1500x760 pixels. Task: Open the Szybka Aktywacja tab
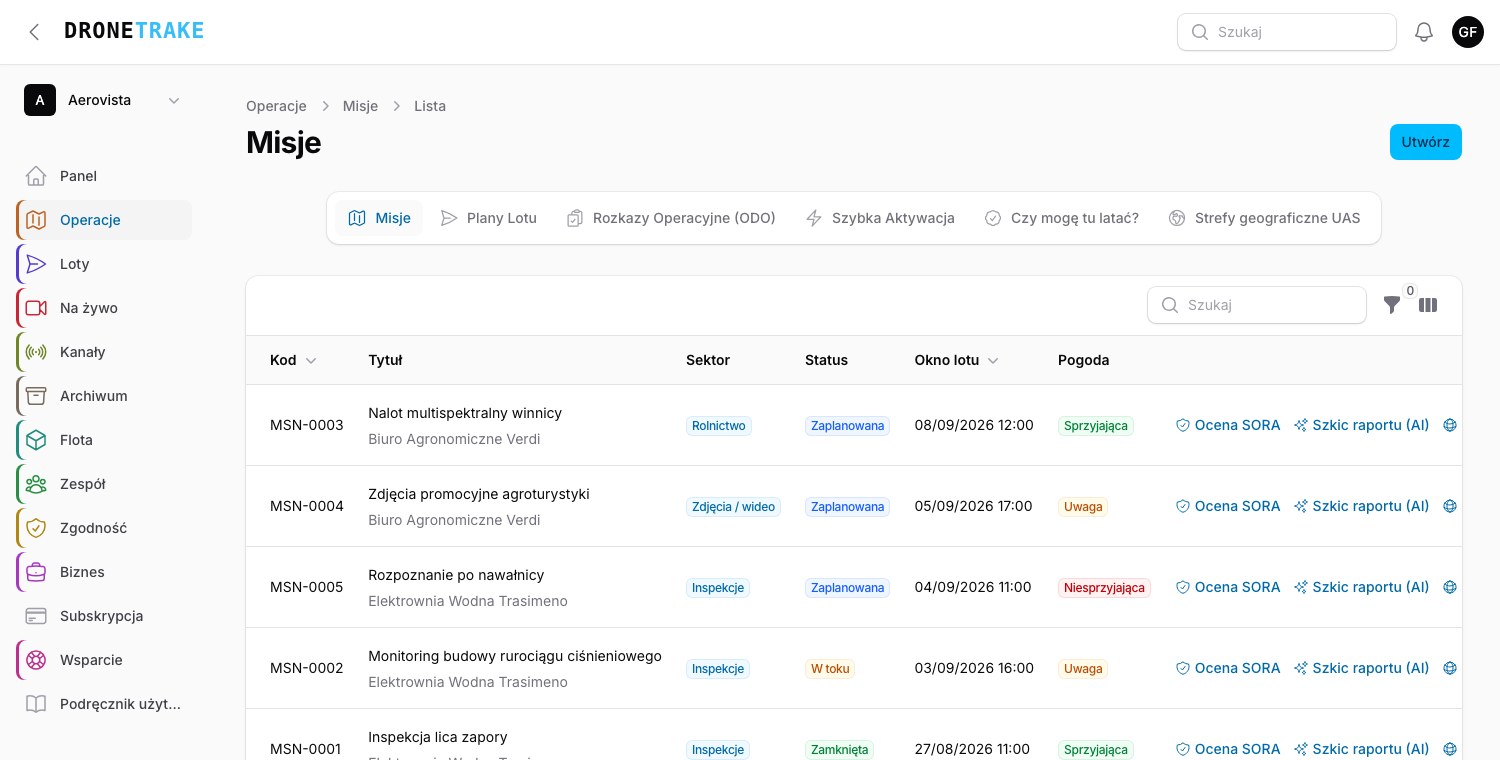(x=880, y=218)
